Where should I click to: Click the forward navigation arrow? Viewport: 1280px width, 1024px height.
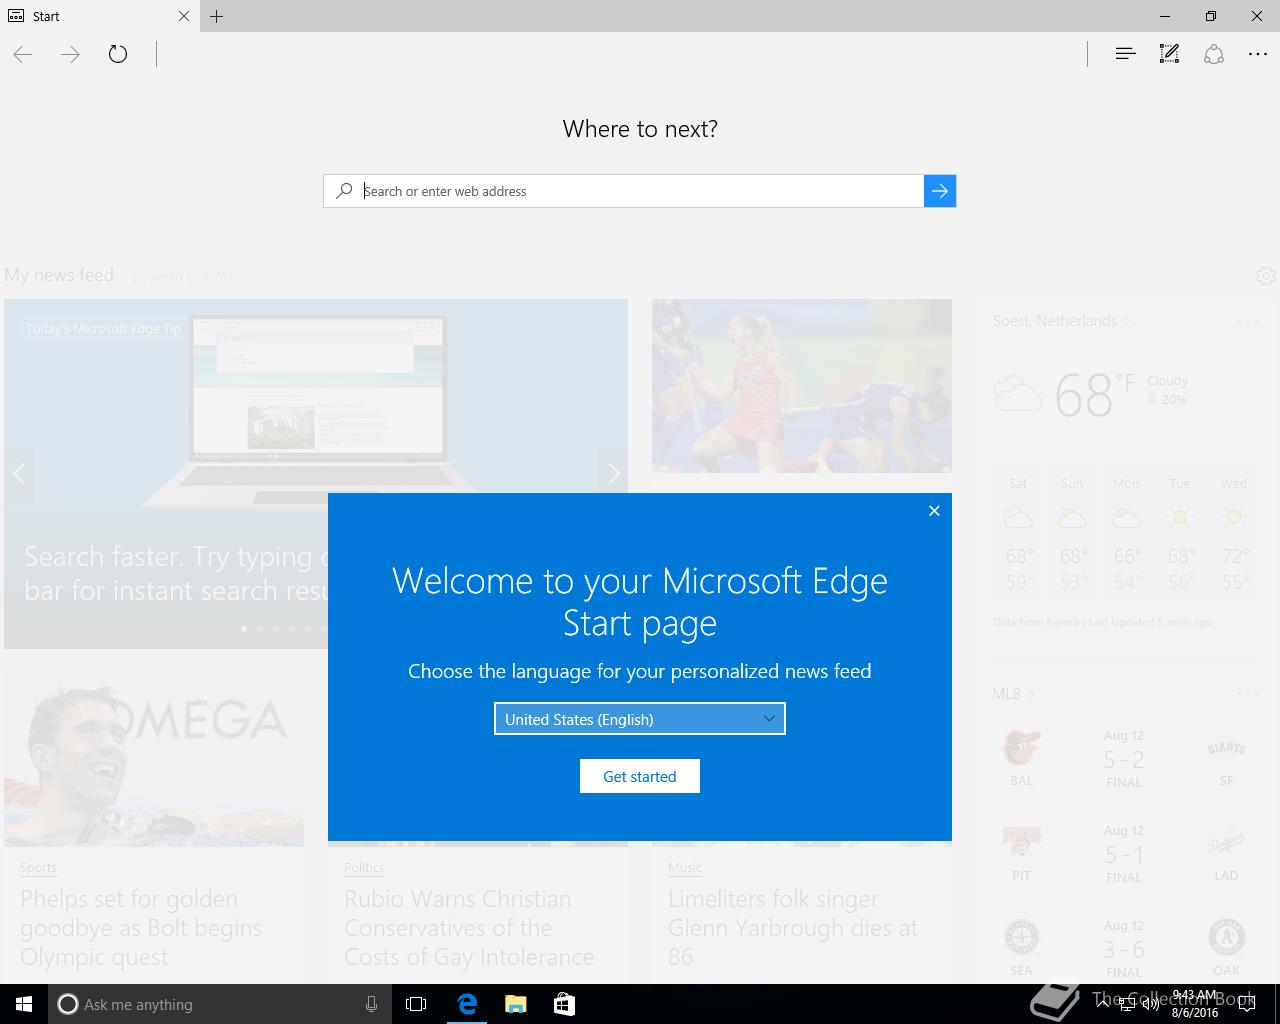click(x=70, y=54)
